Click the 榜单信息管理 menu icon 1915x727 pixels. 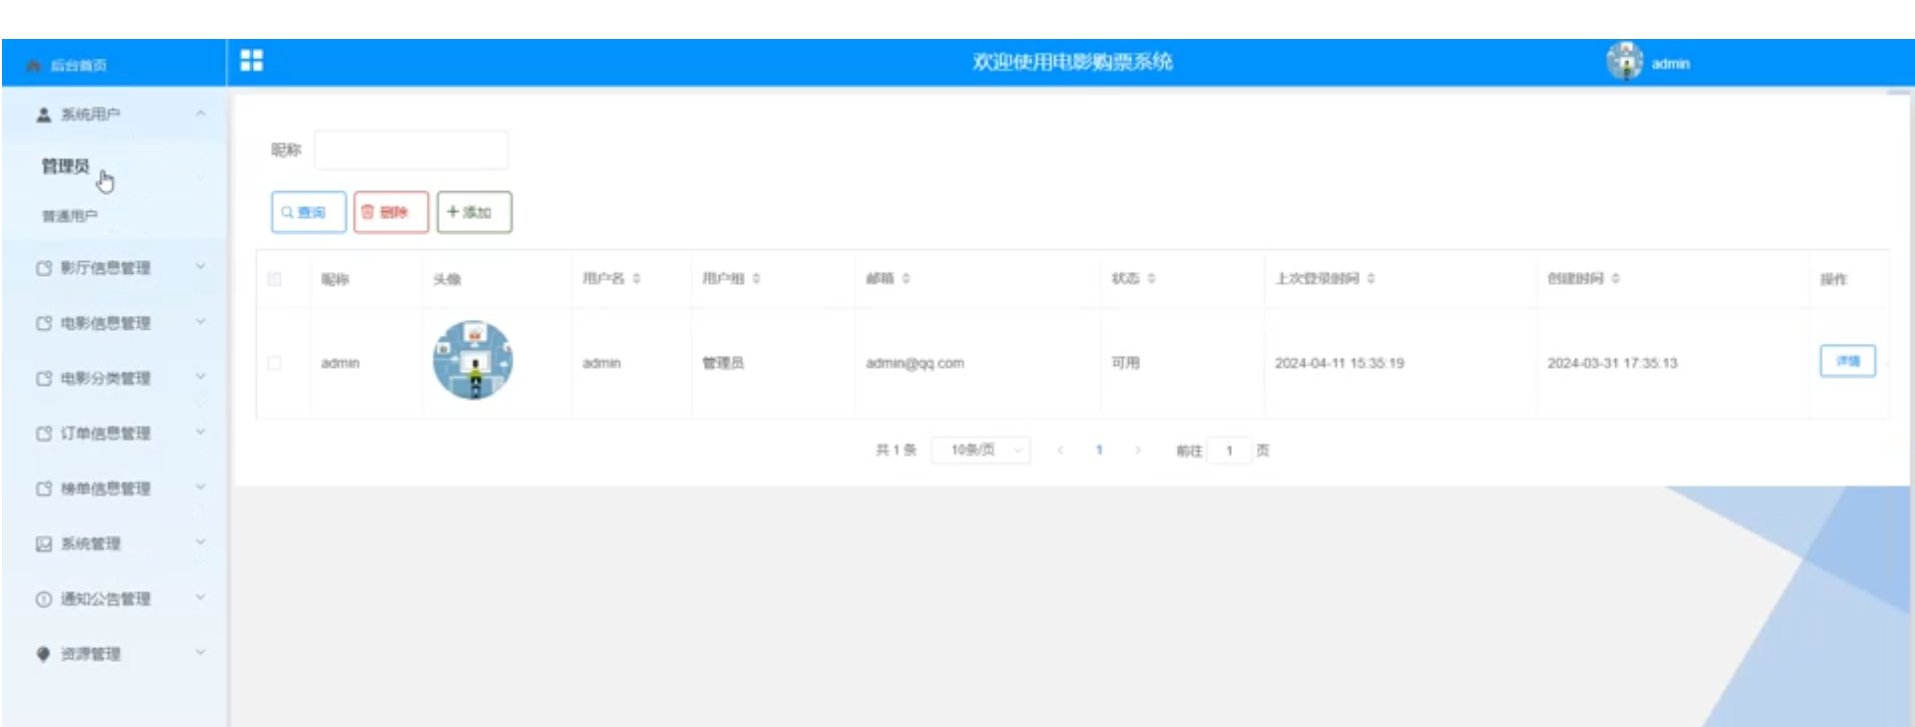(x=43, y=488)
